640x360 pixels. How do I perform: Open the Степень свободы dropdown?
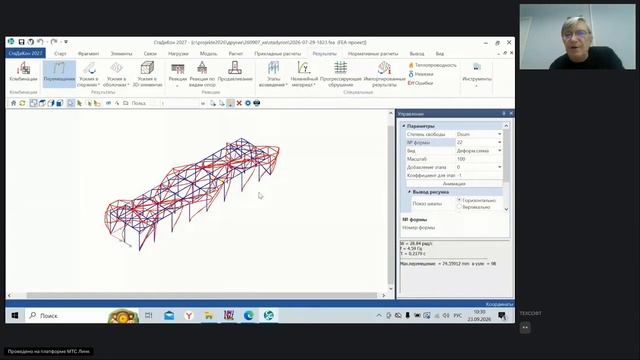click(500, 134)
